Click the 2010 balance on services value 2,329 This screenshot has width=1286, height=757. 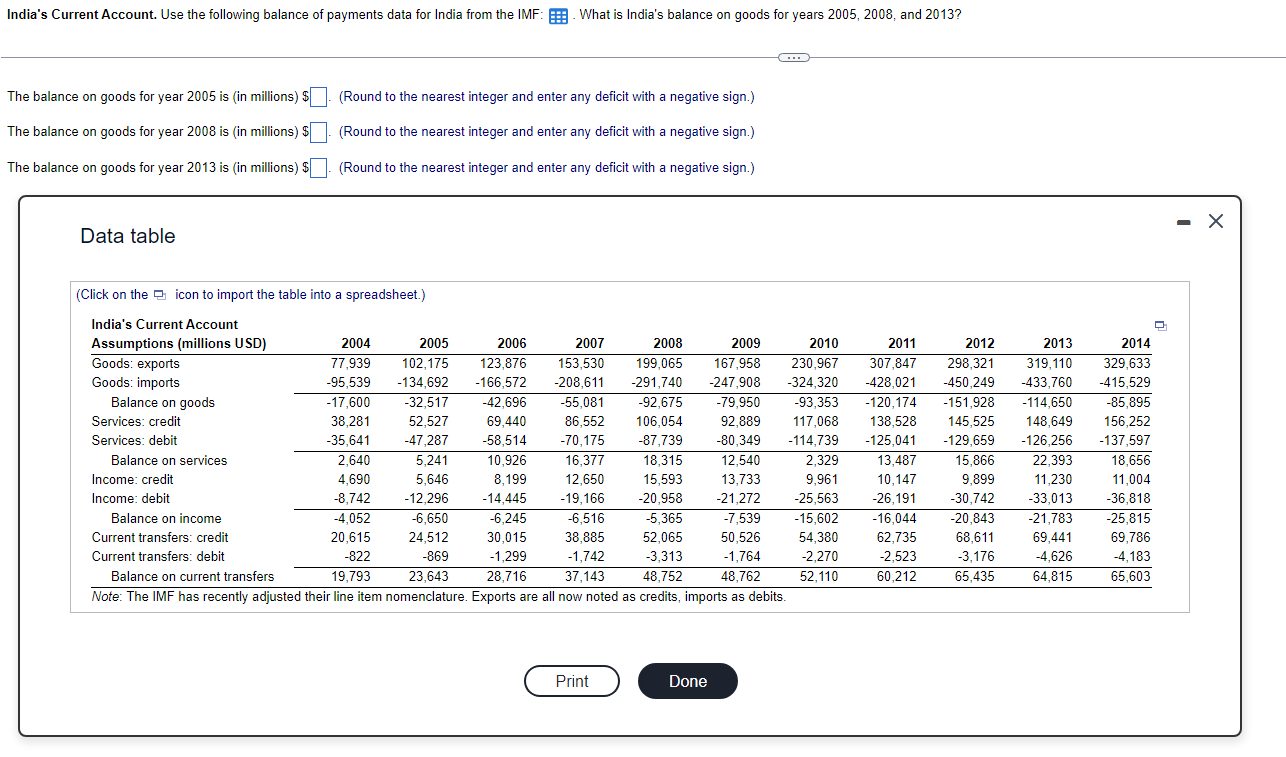[822, 461]
